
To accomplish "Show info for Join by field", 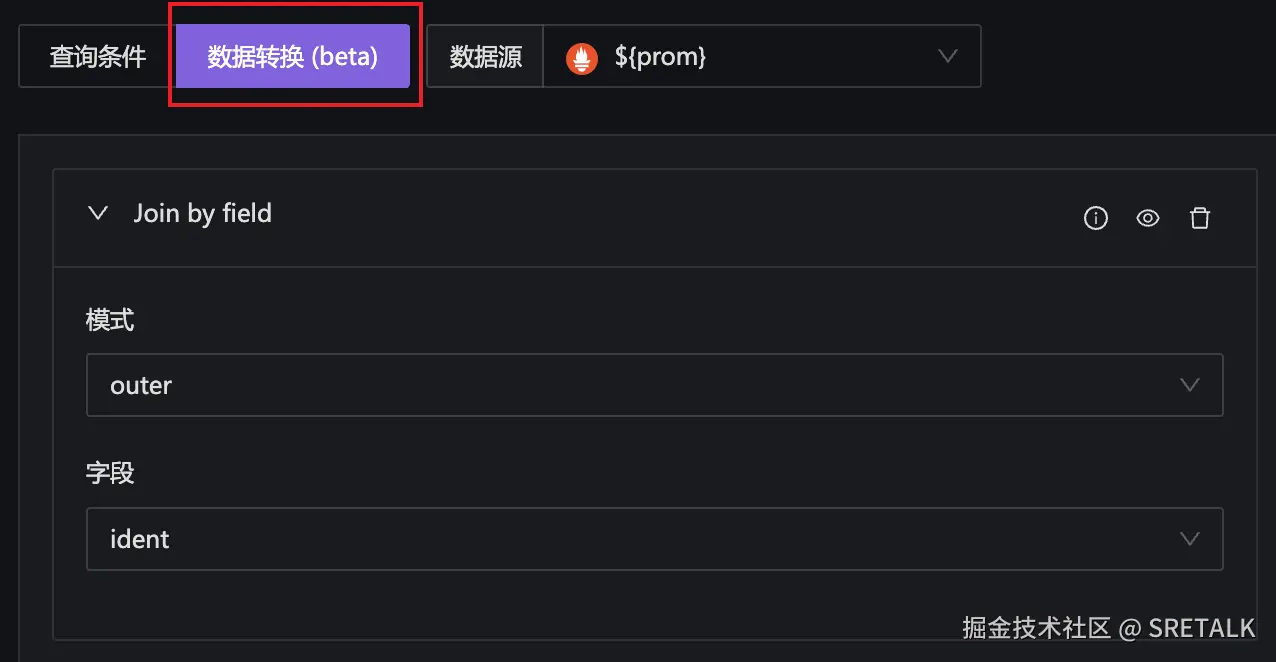I will (x=1096, y=218).
